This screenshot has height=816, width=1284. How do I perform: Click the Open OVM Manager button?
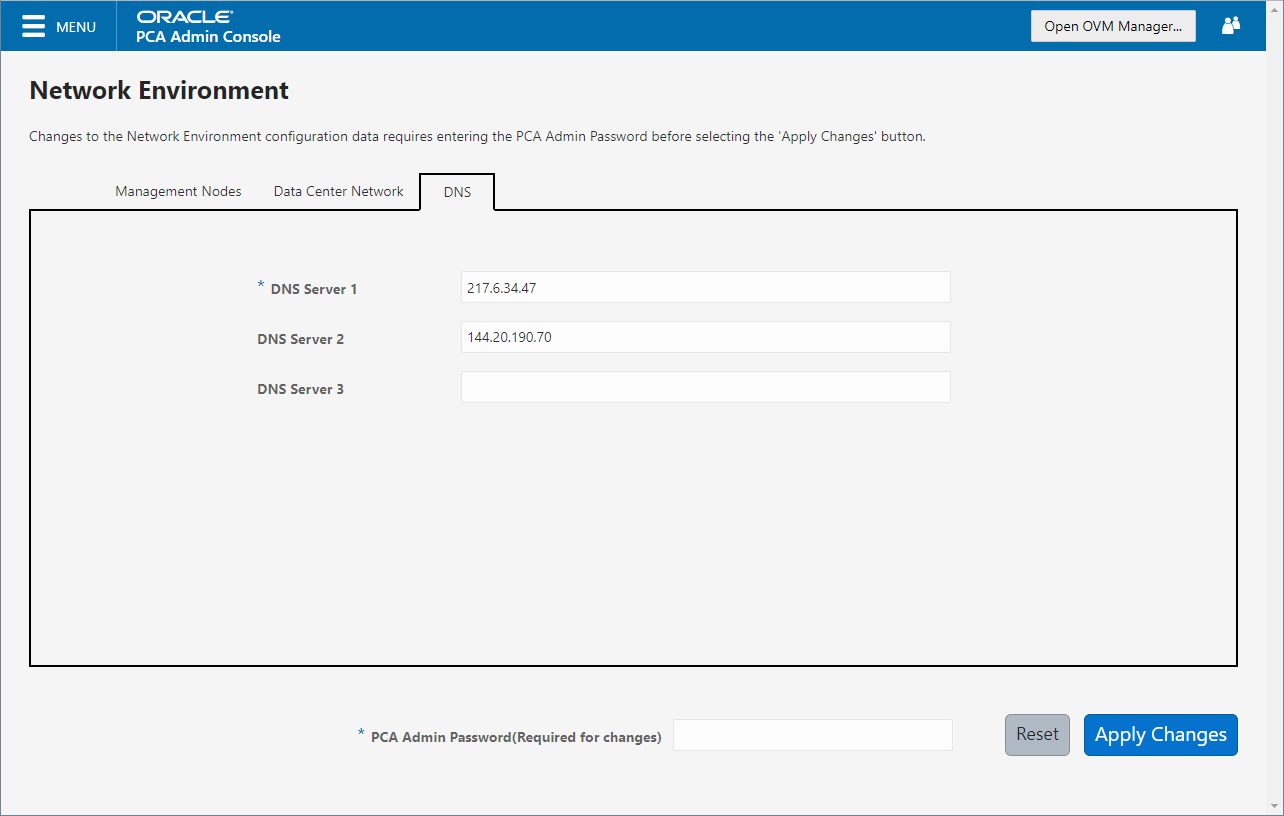point(1112,25)
